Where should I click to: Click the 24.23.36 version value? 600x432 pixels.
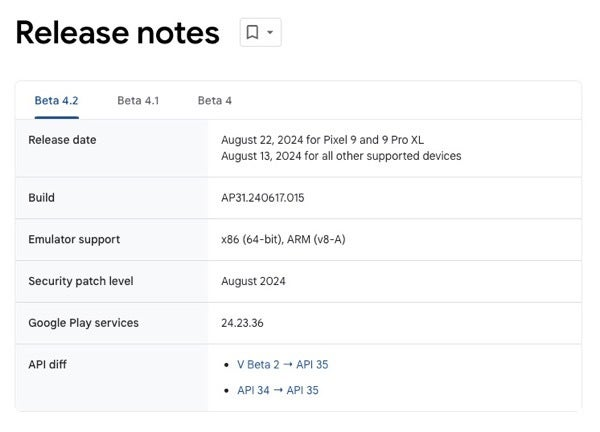click(x=242, y=323)
